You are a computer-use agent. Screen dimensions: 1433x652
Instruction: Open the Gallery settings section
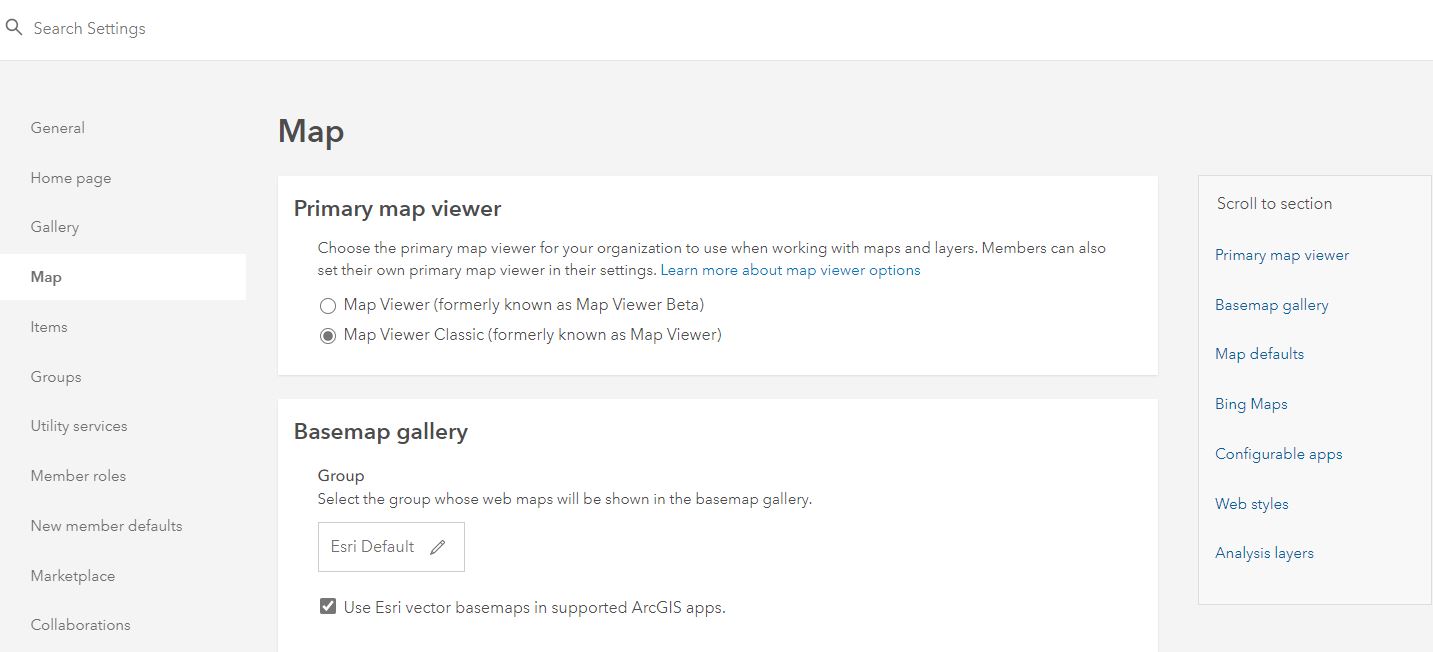[x=54, y=227]
